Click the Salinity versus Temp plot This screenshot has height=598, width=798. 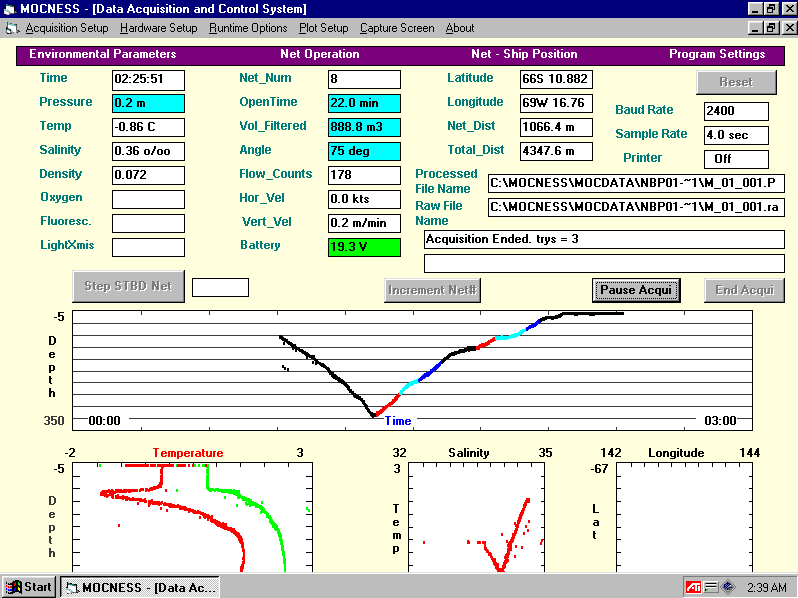click(476, 517)
